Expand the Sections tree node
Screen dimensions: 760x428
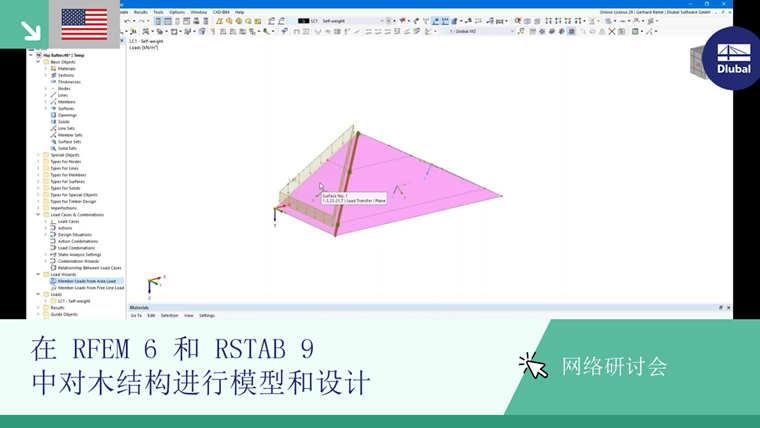(x=46, y=75)
